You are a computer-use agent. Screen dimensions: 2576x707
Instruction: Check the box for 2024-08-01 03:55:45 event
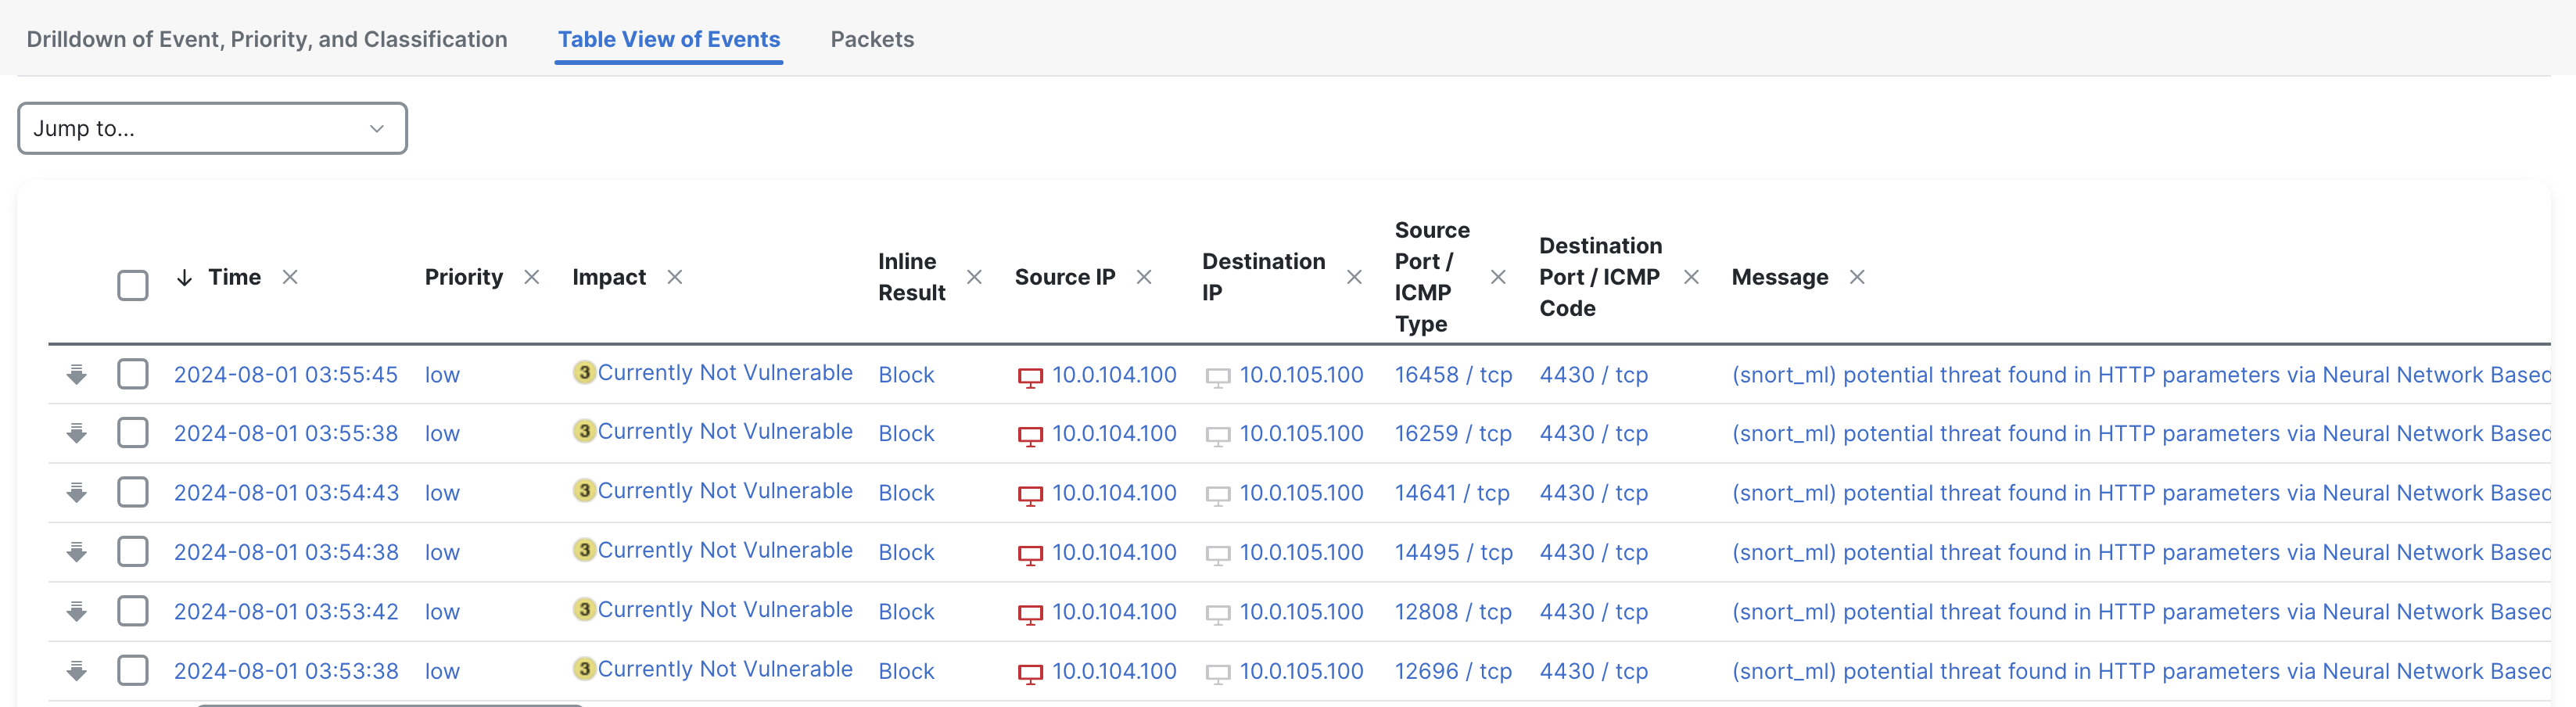click(x=133, y=374)
